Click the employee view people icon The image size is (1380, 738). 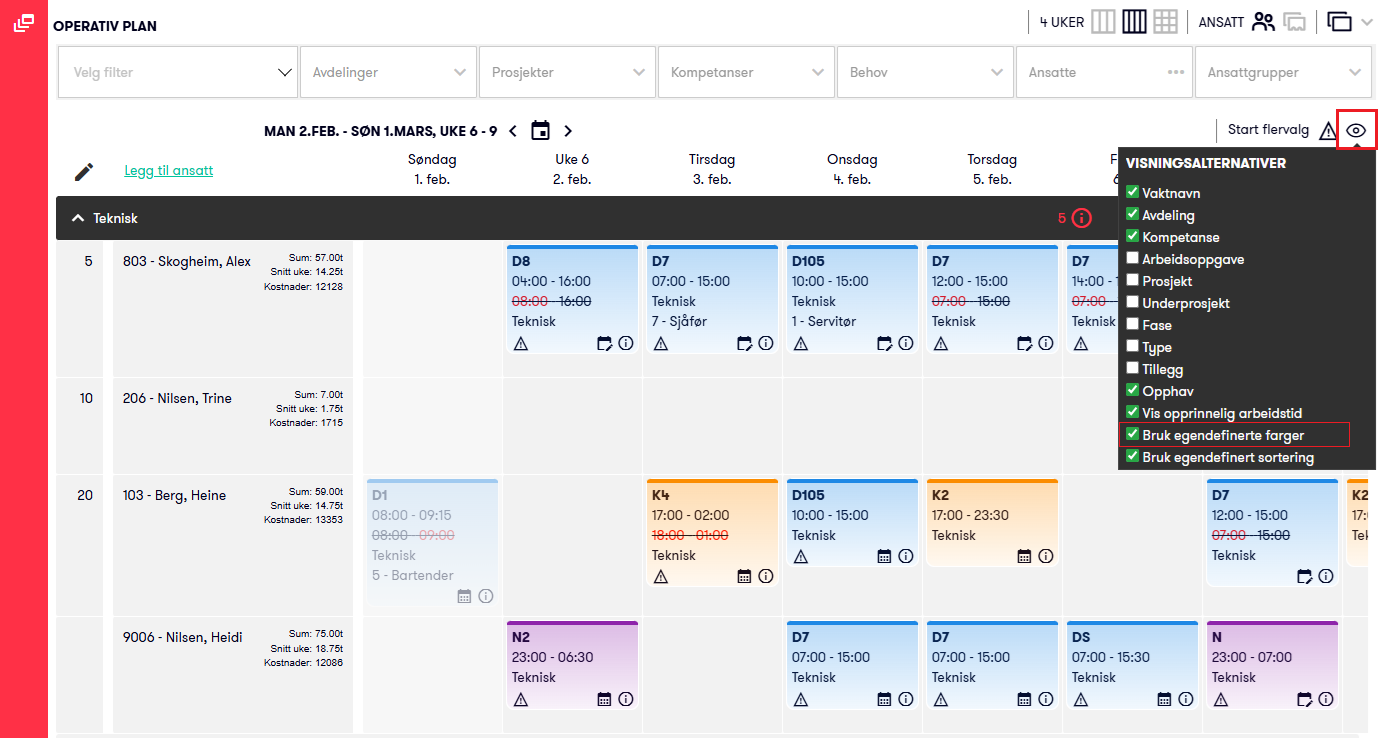pyautogui.click(x=1264, y=21)
